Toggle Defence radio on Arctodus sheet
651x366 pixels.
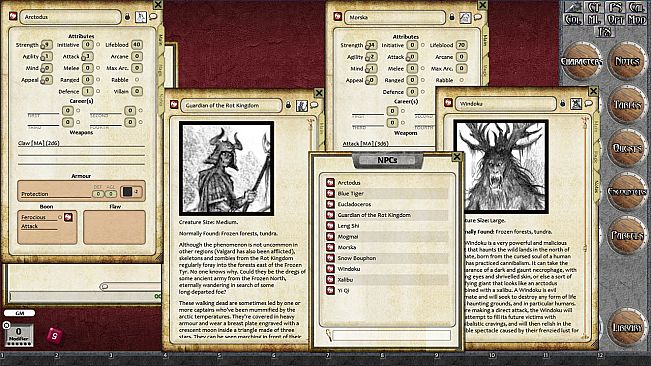[x=98, y=91]
